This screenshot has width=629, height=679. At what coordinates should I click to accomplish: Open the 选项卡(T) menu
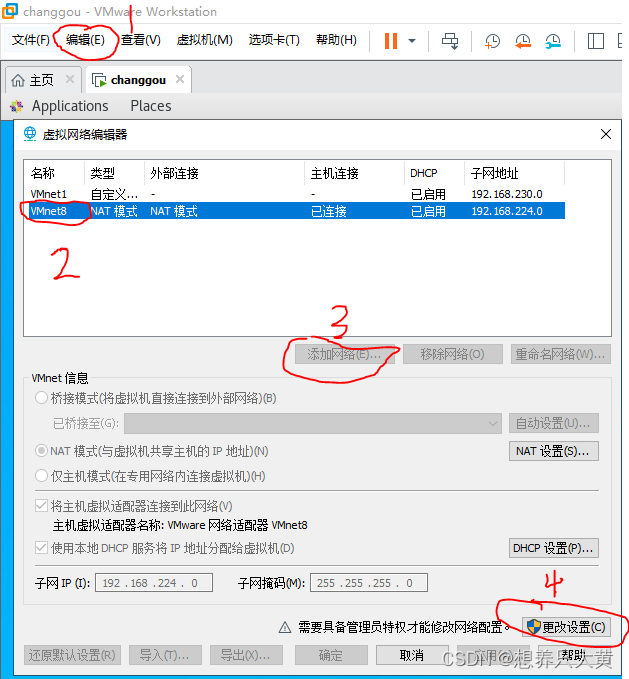274,40
